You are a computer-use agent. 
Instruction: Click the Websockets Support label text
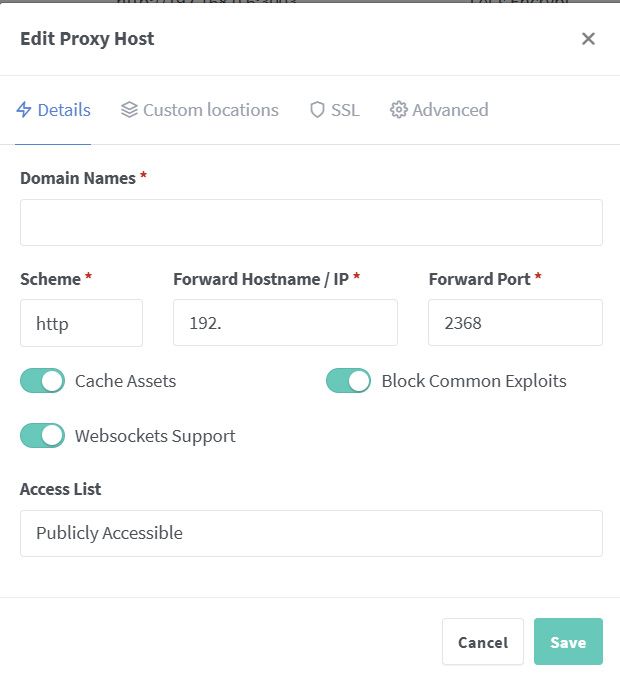point(155,436)
